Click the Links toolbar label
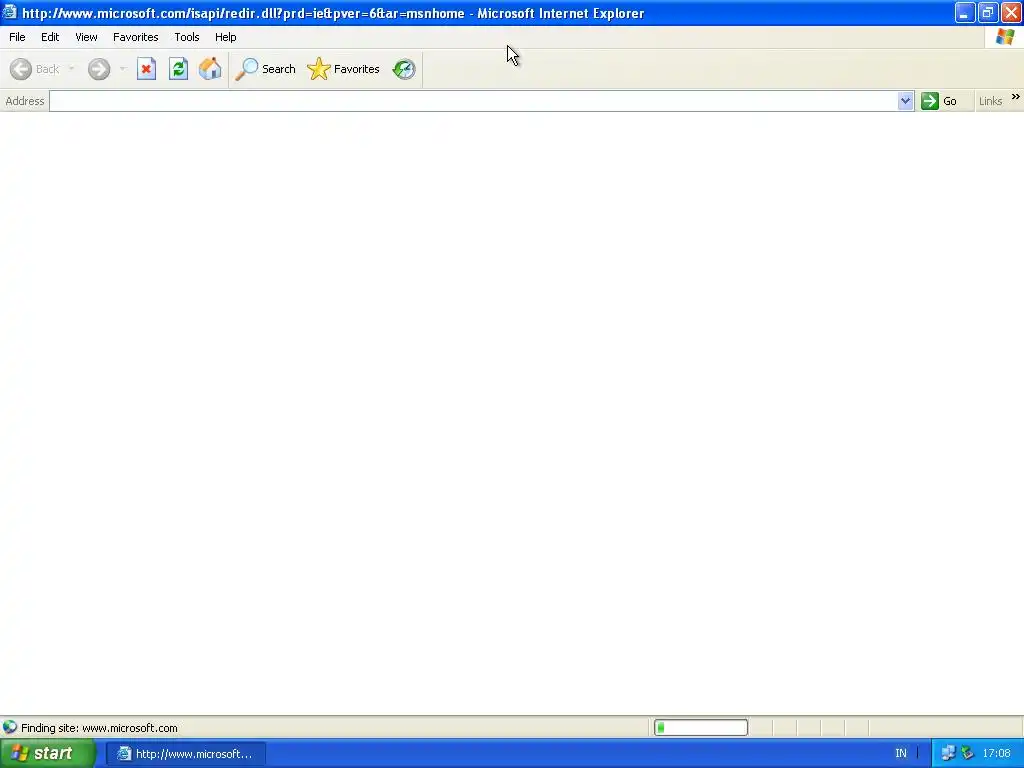This screenshot has width=1024, height=768. click(x=990, y=101)
